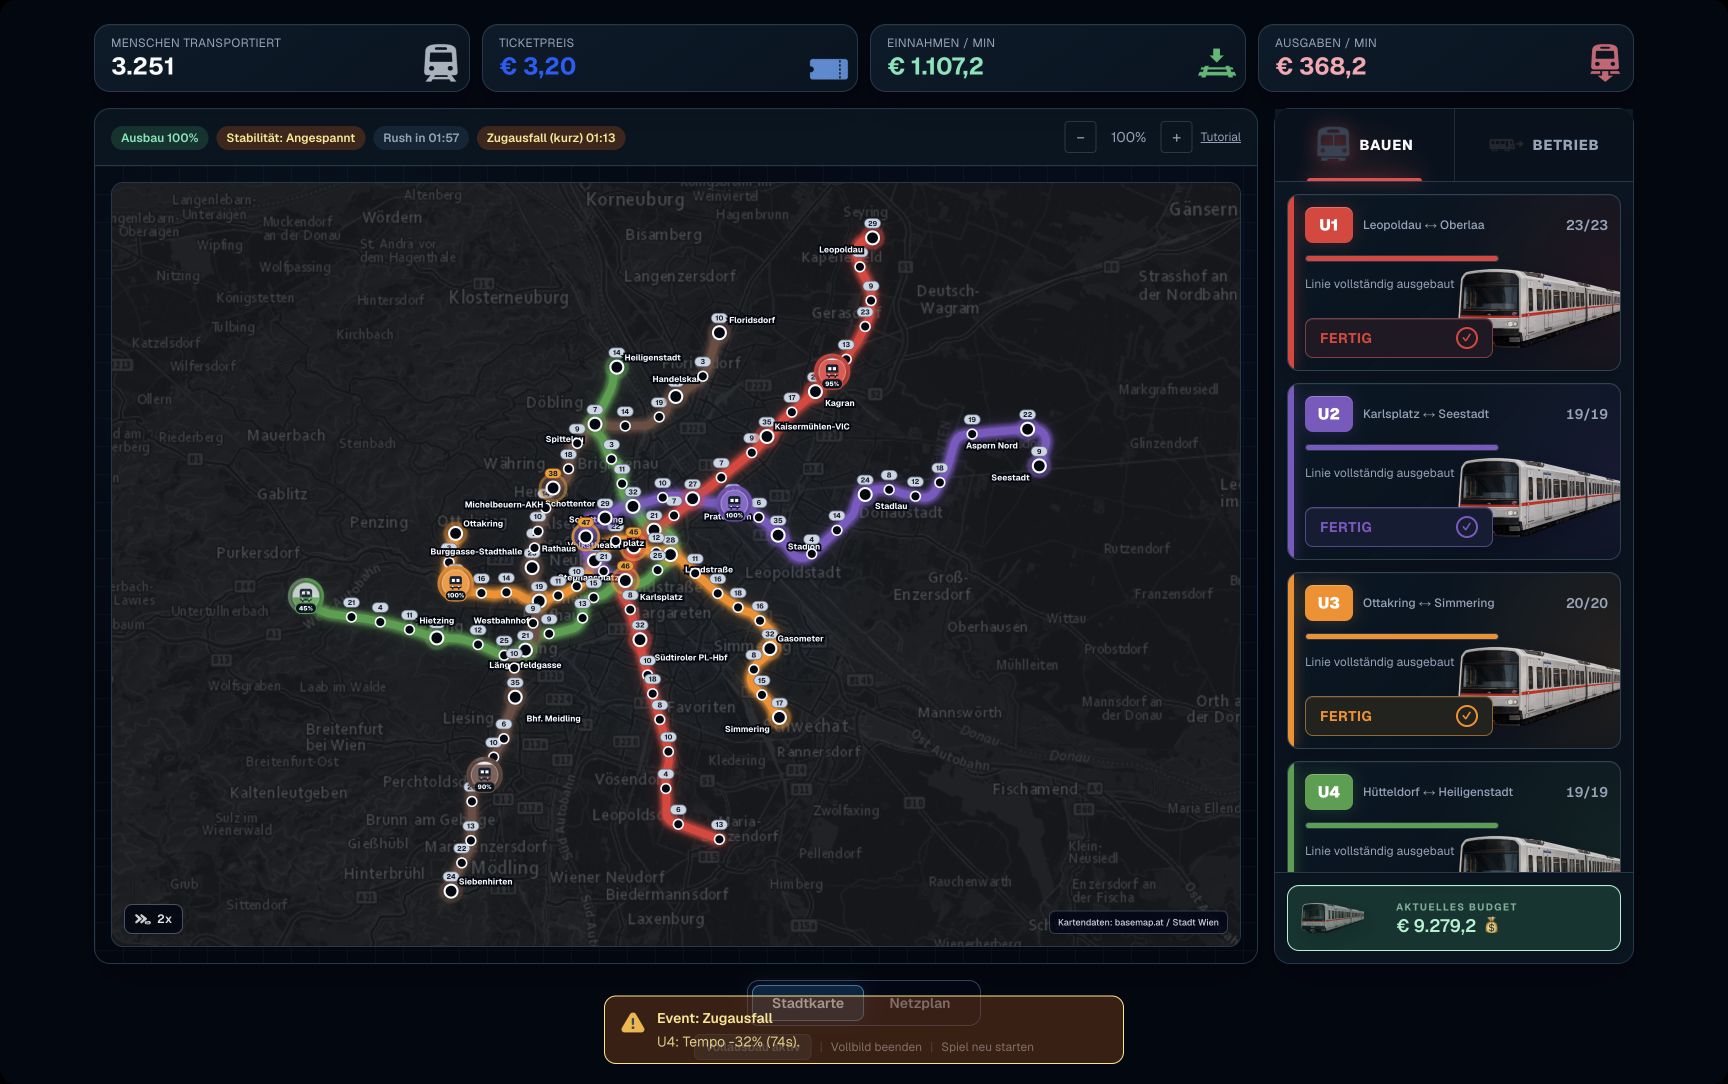This screenshot has height=1084, width=1728.
Task: Click the Simmering station dot on the map
Action: (779, 717)
